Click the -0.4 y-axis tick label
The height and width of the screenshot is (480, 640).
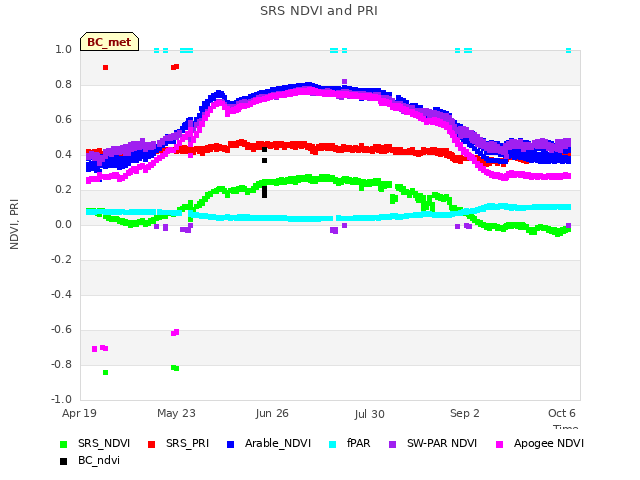tap(61, 295)
